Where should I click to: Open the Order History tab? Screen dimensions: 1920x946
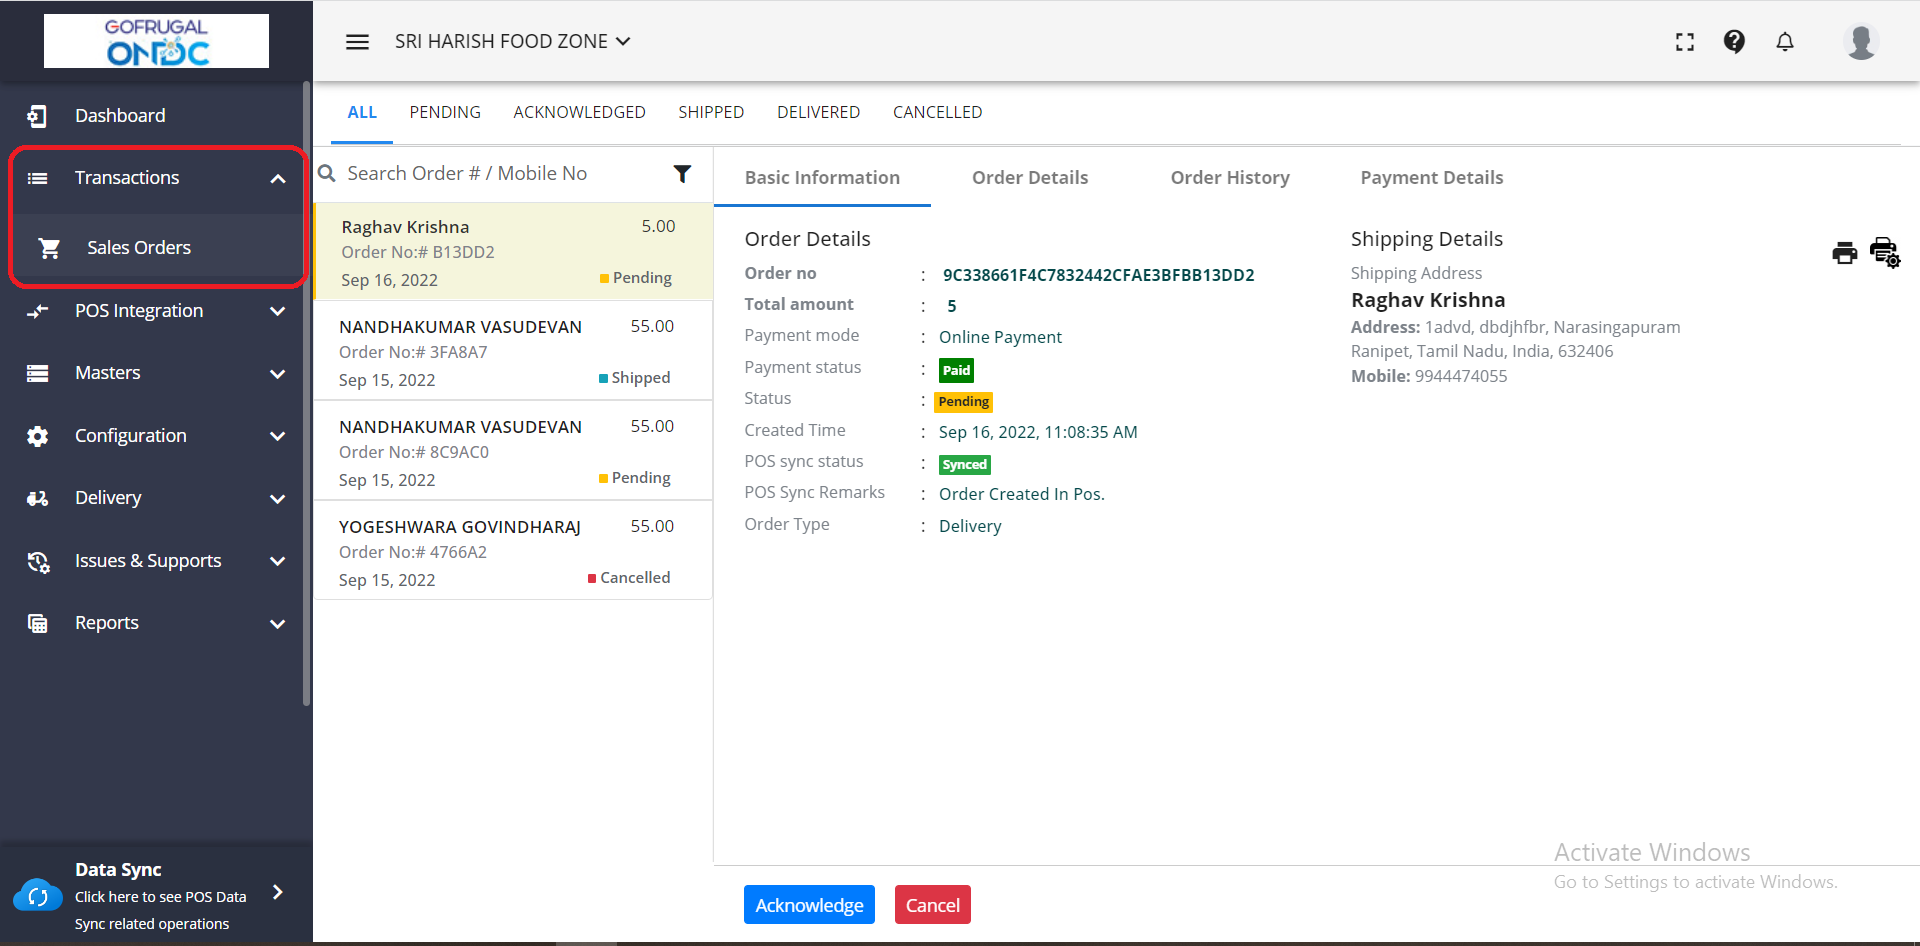1230,177
